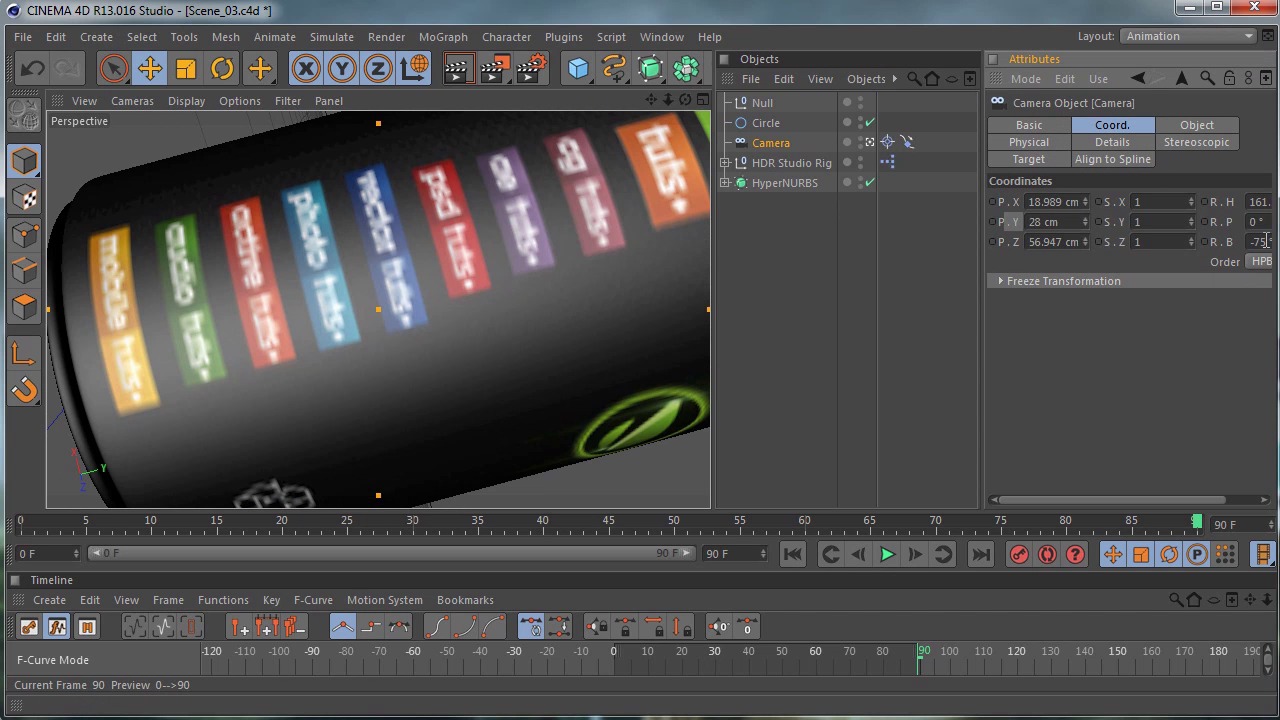Toggle the Camera's active view square icon
Image resolution: width=1280 pixels, height=720 pixels.
tap(870, 143)
